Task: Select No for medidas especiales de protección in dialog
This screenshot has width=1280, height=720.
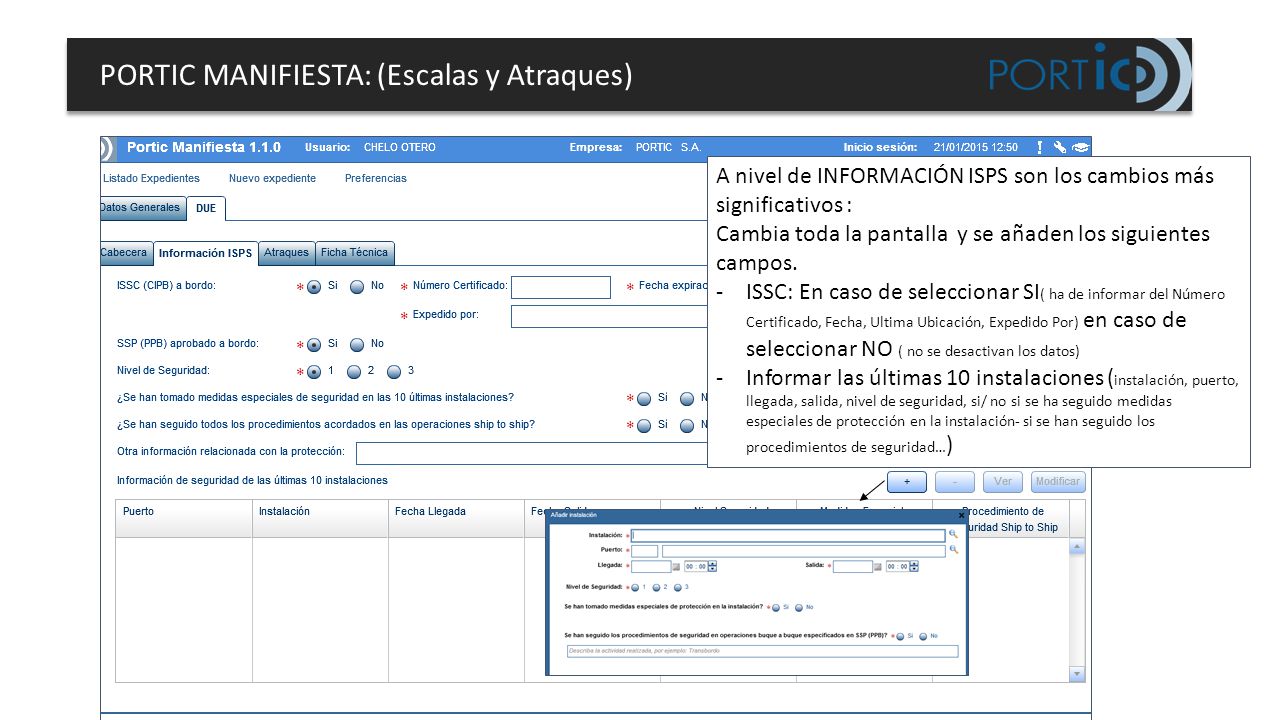Action: (x=799, y=607)
